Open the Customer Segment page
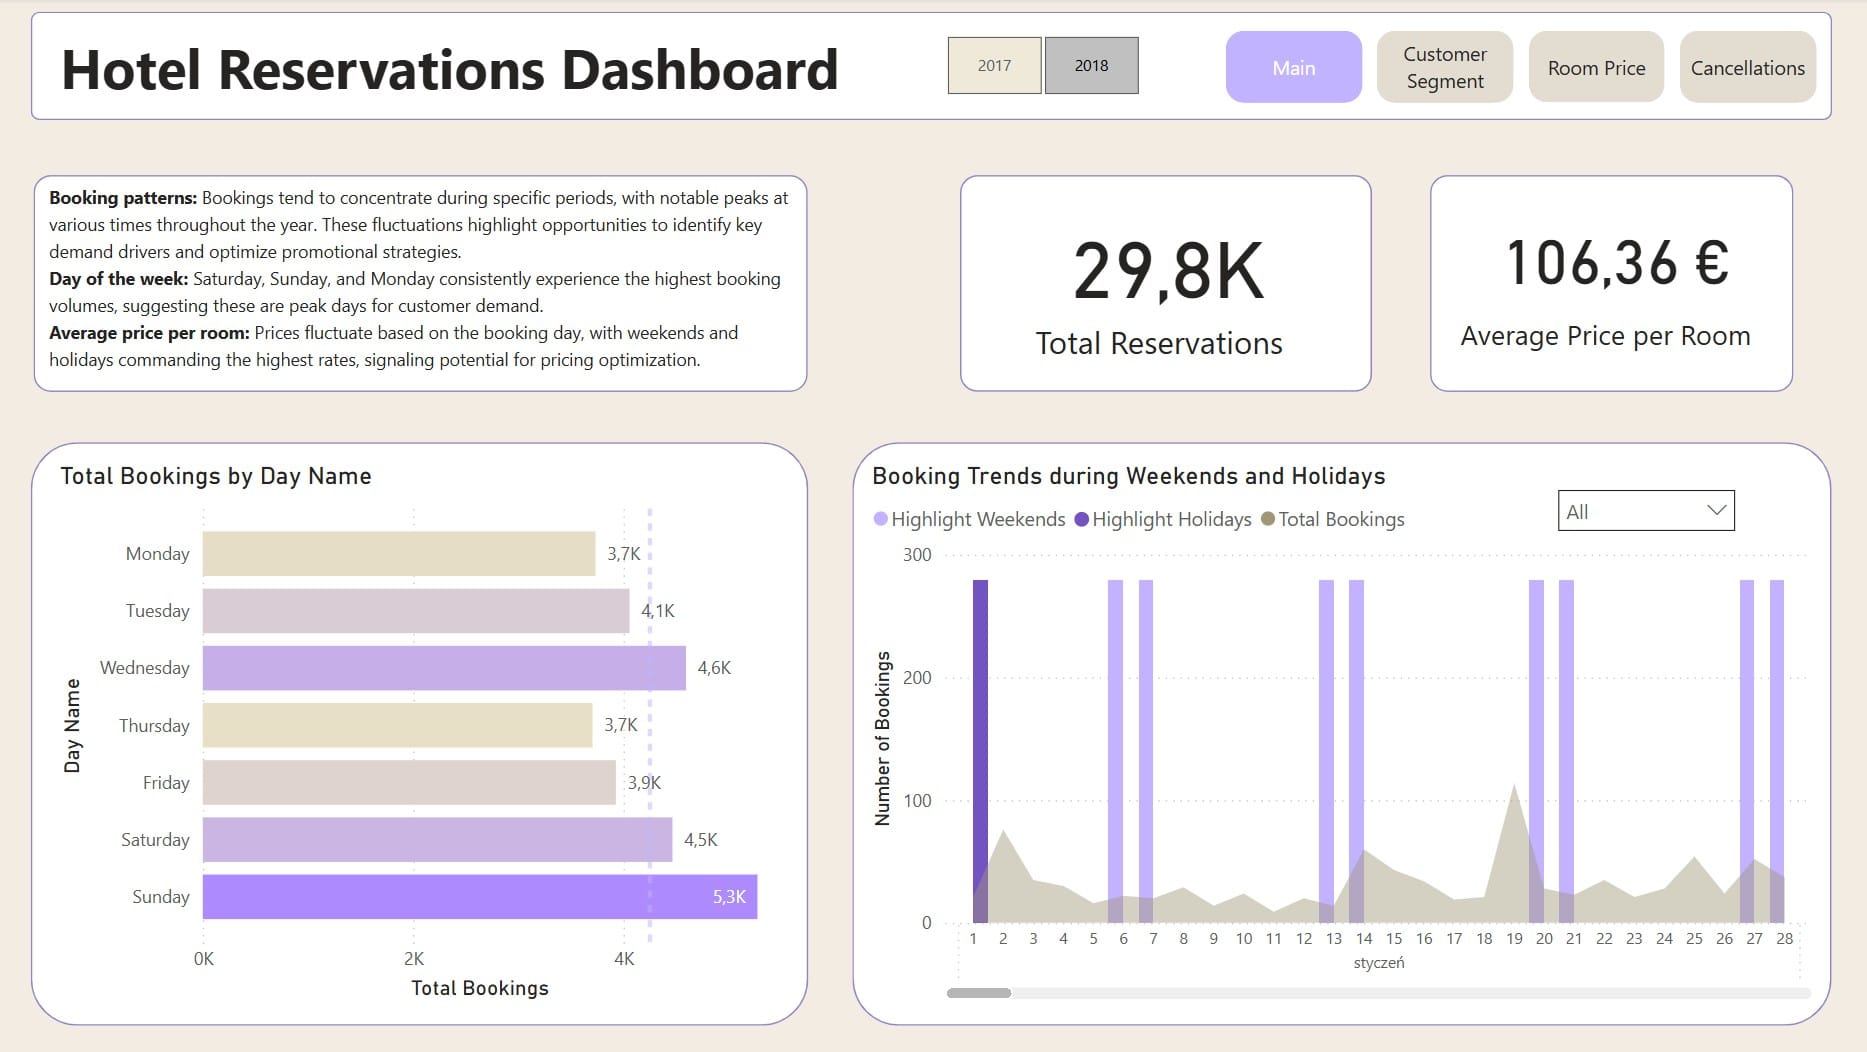This screenshot has width=1867, height=1052. 1444,68
